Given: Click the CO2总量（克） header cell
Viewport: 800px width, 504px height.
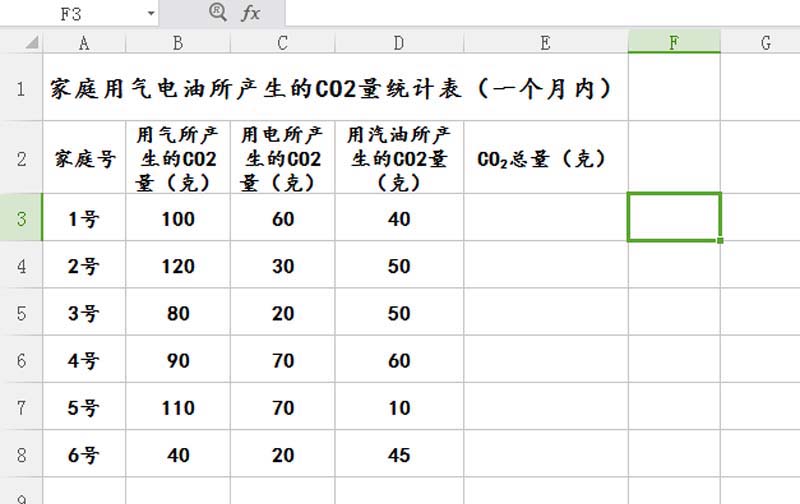Looking at the screenshot, I should (x=546, y=158).
